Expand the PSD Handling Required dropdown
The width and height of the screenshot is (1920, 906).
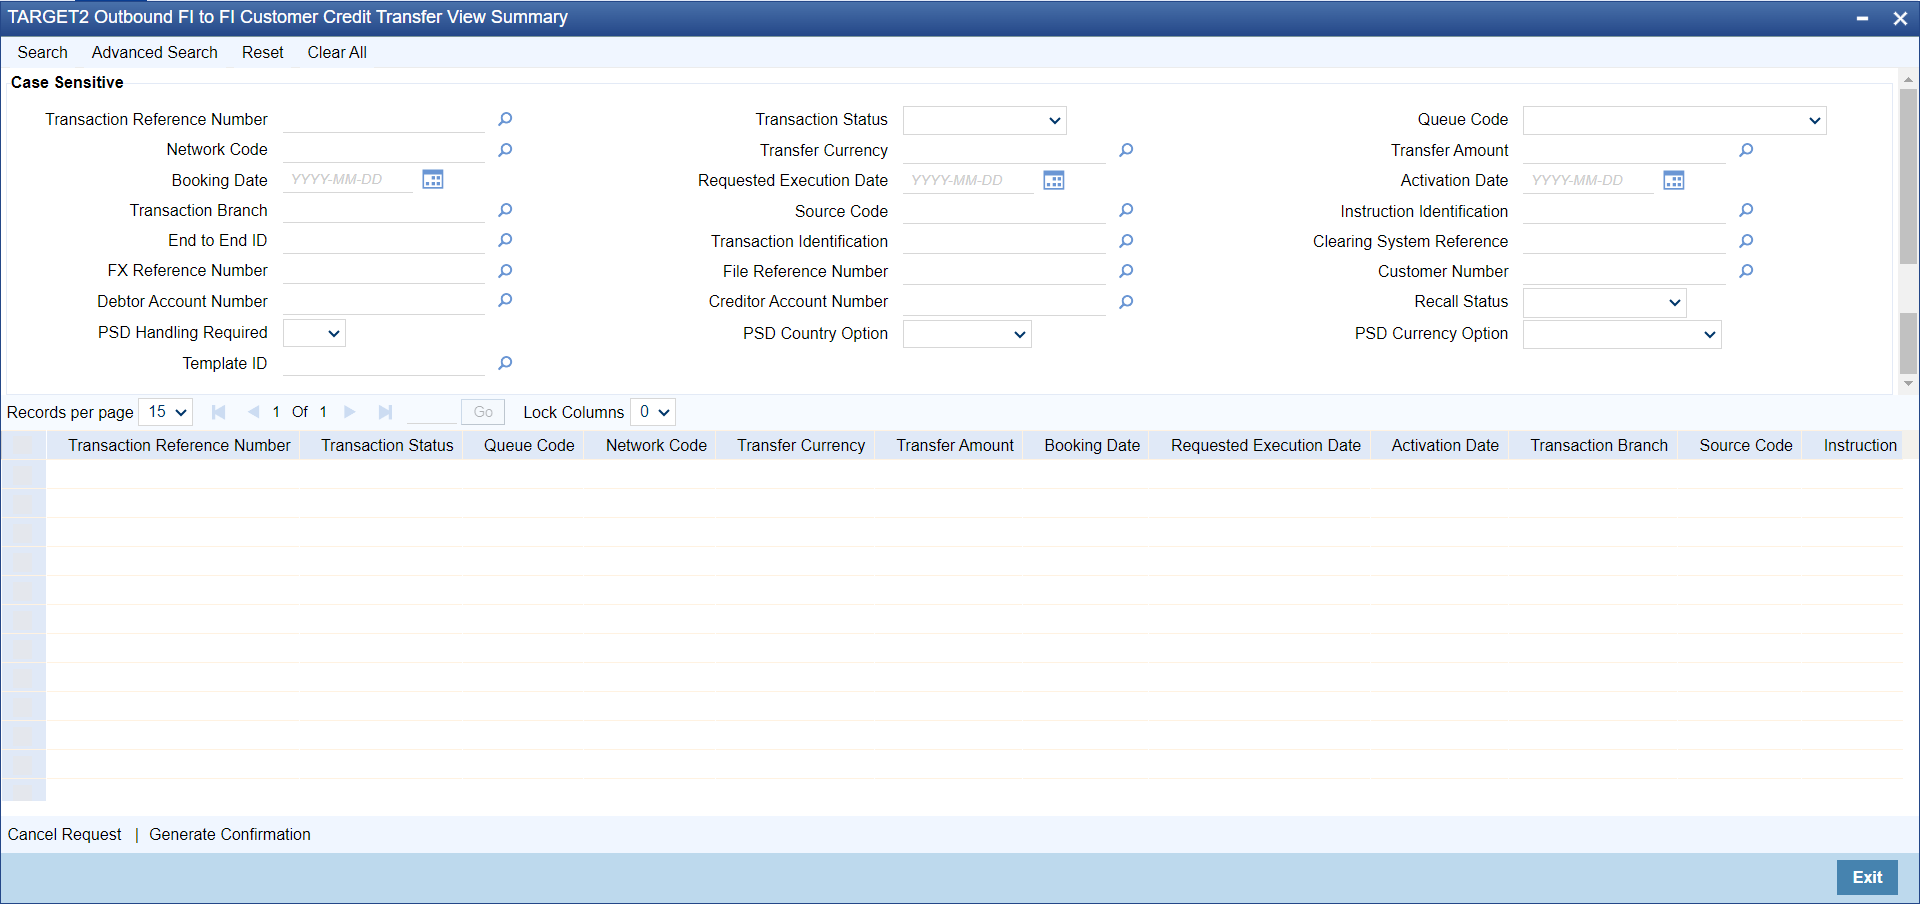[314, 333]
